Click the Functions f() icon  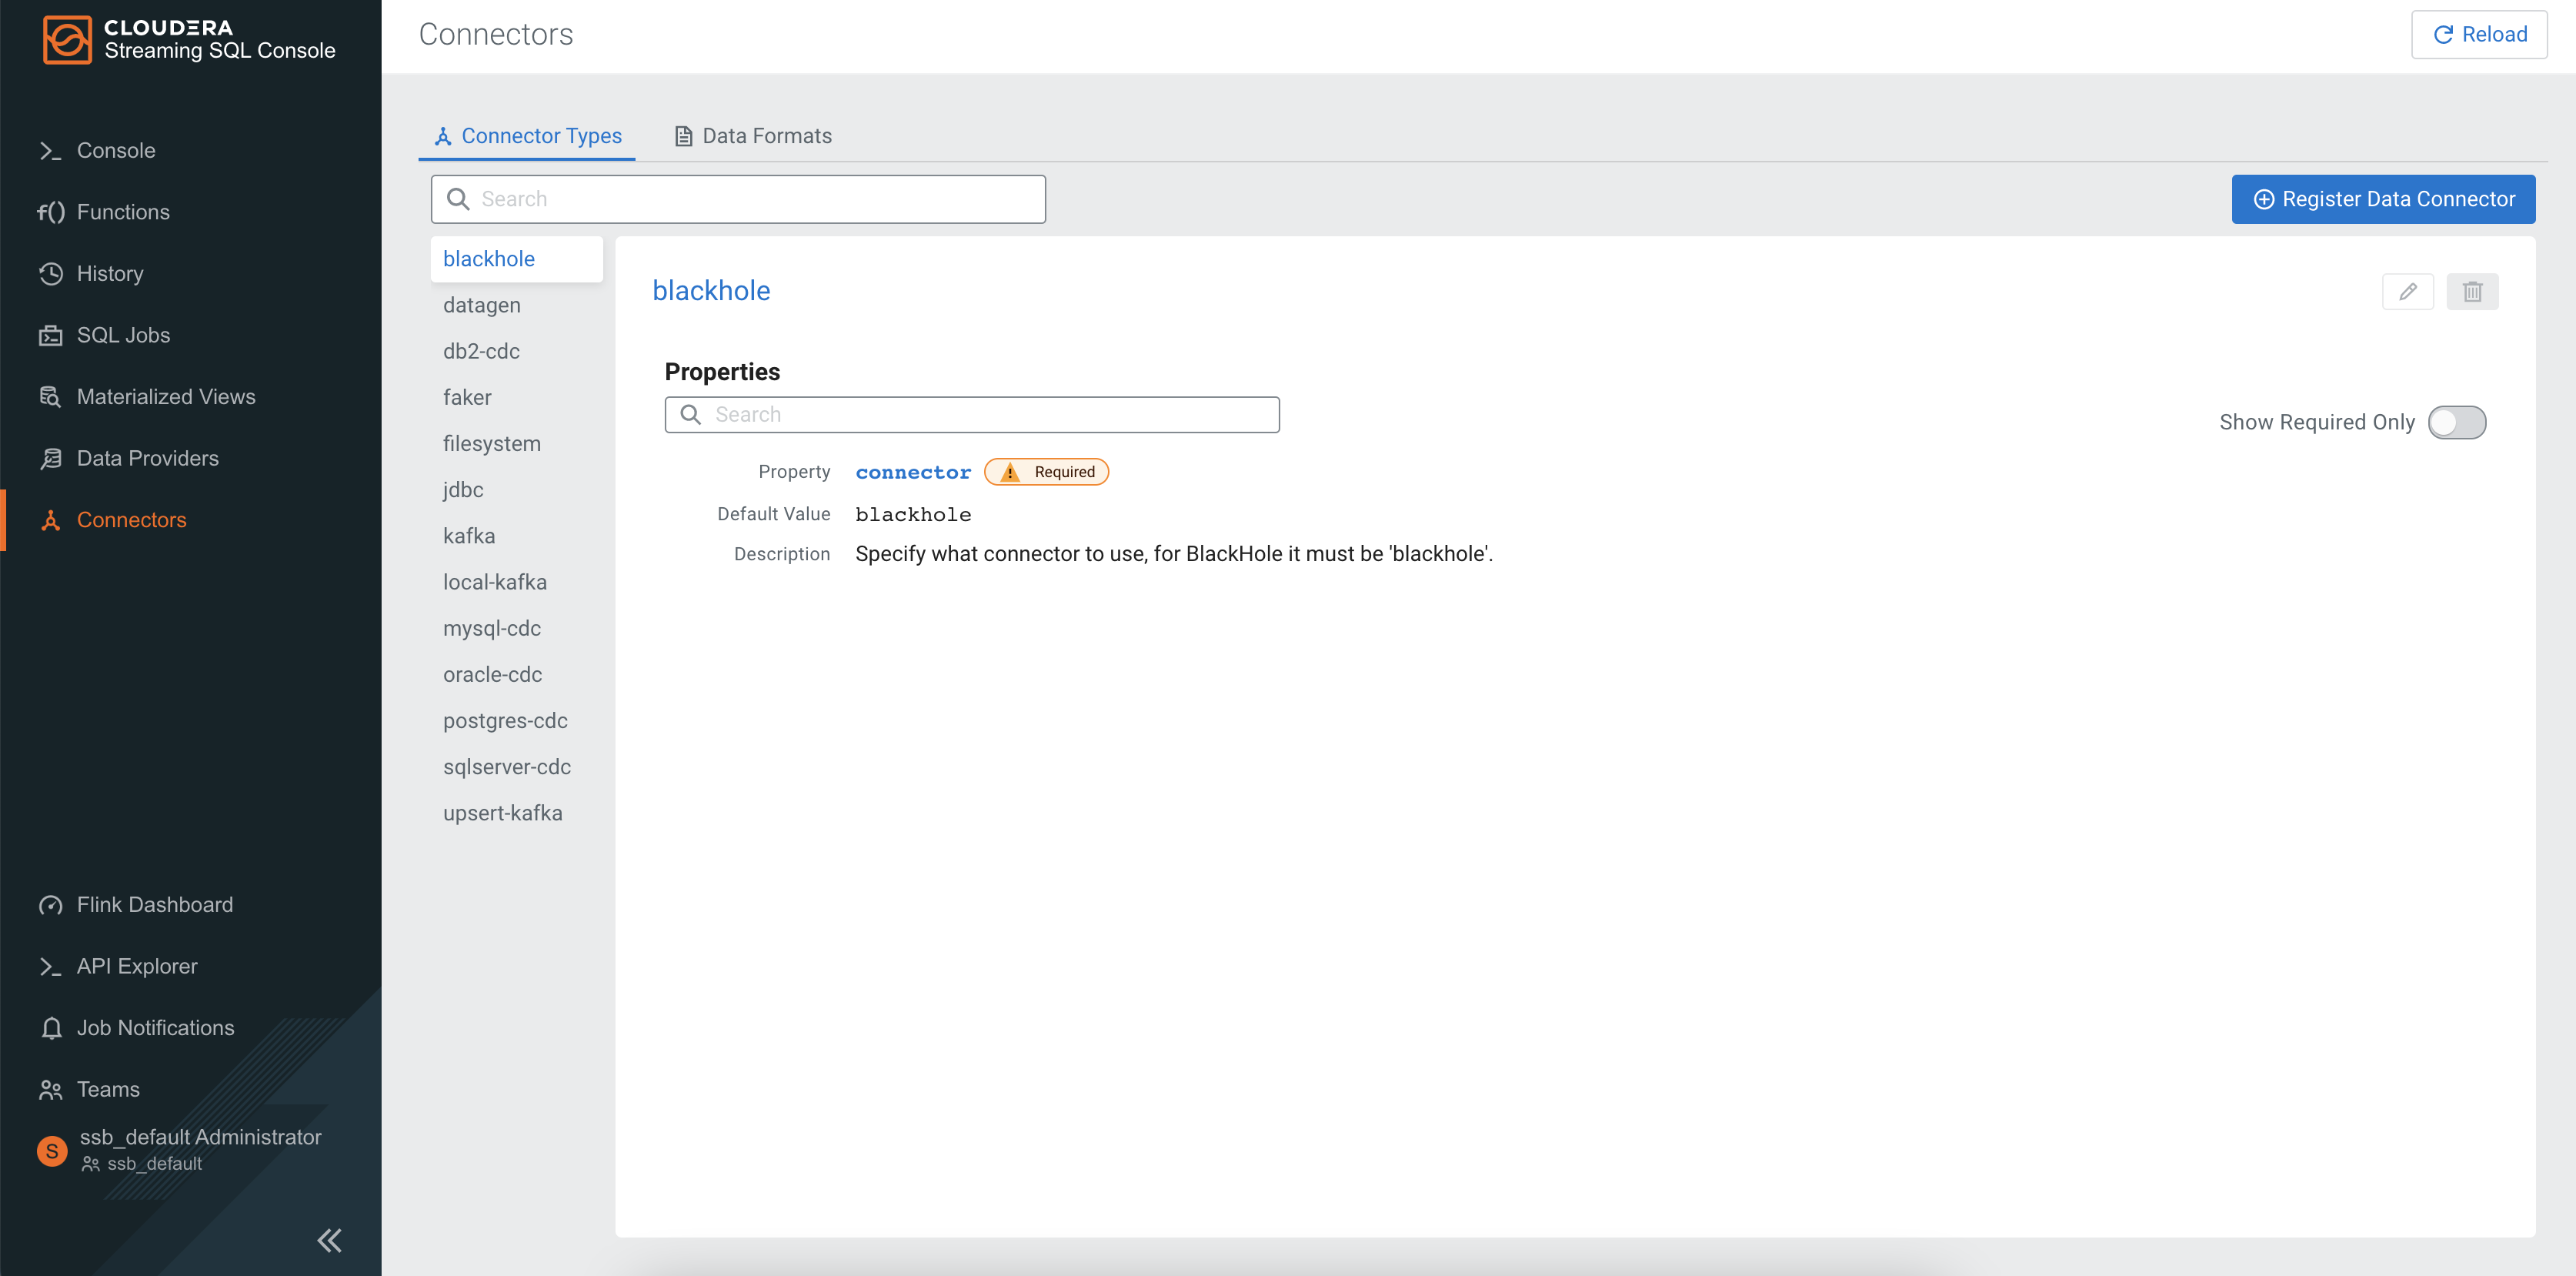click(51, 212)
